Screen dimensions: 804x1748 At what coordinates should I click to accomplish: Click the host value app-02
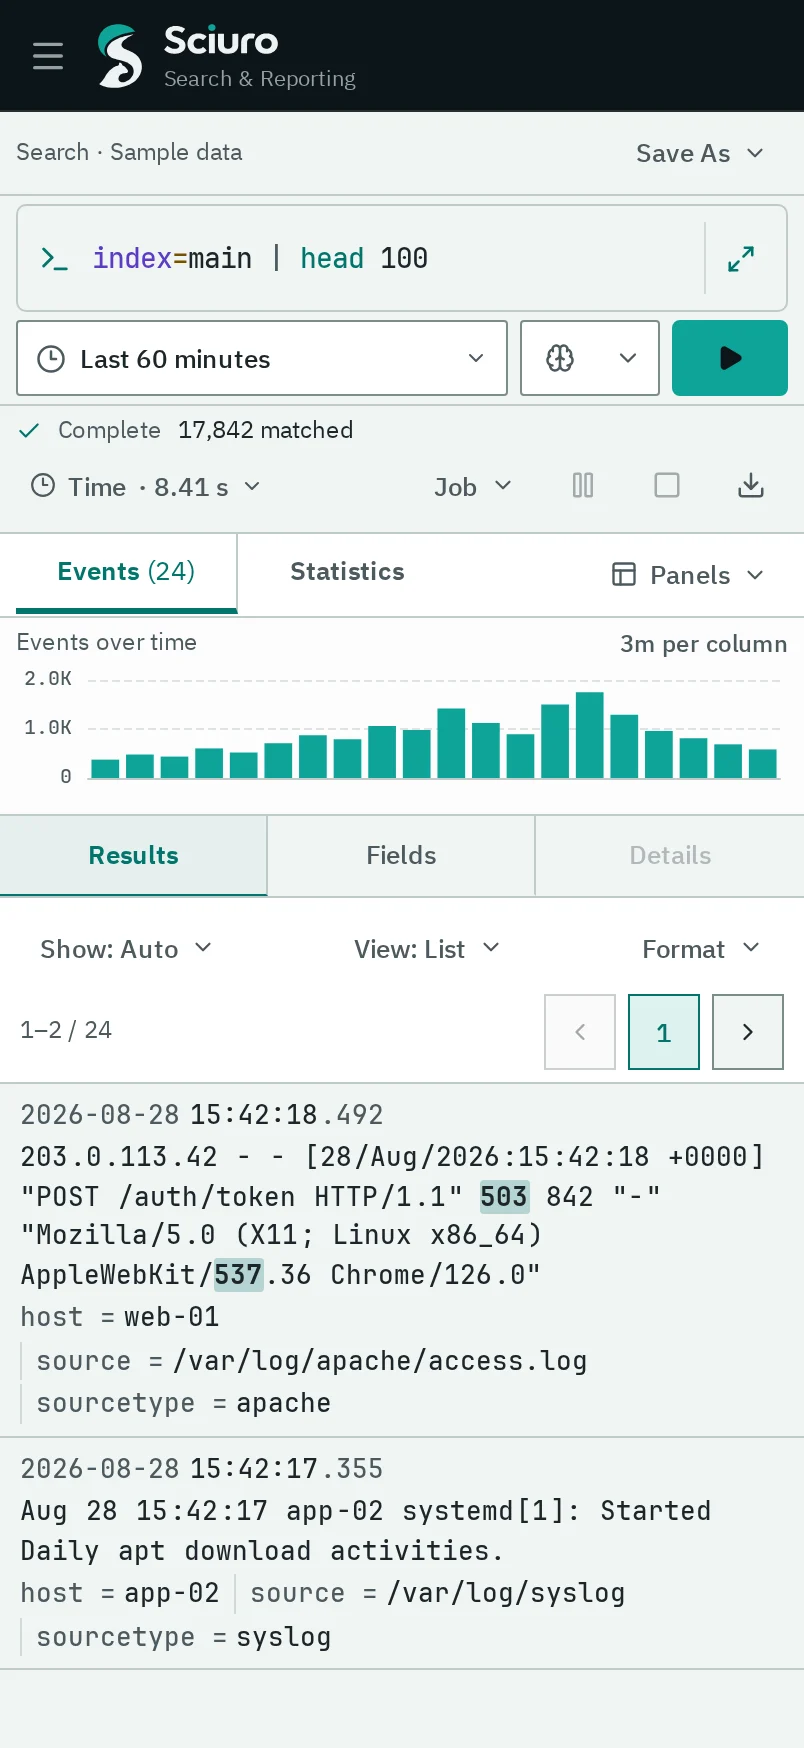[x=172, y=1593]
